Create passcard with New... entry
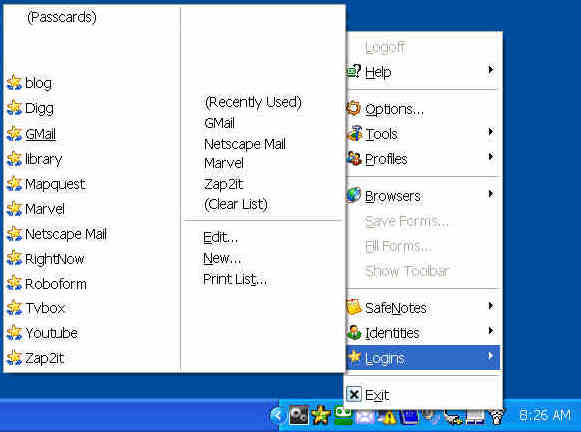The height and width of the screenshot is (432, 581). coord(222,258)
